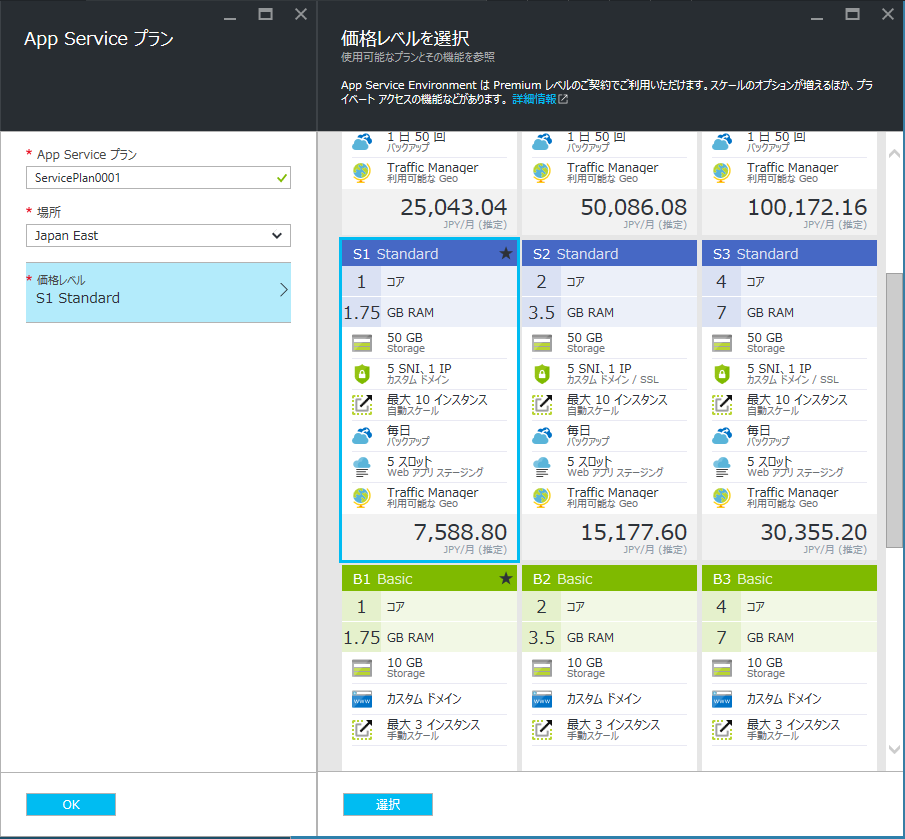This screenshot has width=905, height=839.
Task: Click the S2 Standard Traffic Manager globe icon
Action: (x=542, y=497)
